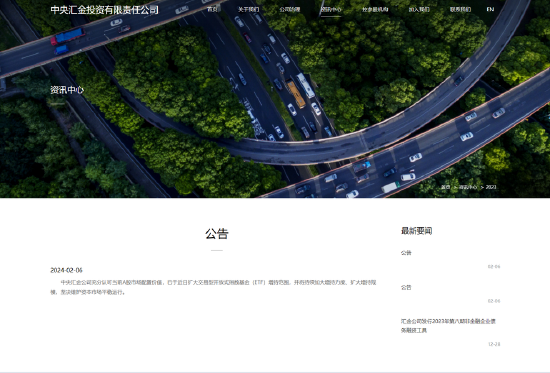
Task: Open the 汇金公司发行2023年第八期 news headline
Action: pos(448,326)
